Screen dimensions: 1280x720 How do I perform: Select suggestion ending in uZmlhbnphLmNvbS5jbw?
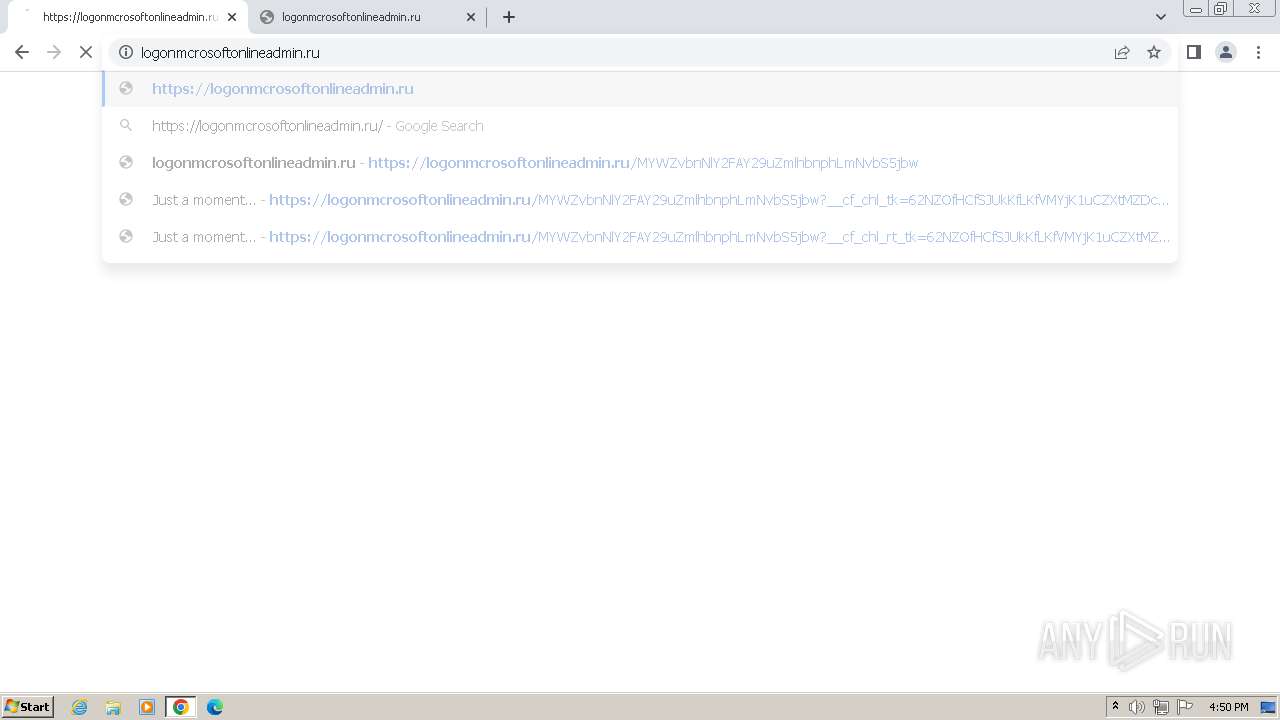[x=640, y=163]
